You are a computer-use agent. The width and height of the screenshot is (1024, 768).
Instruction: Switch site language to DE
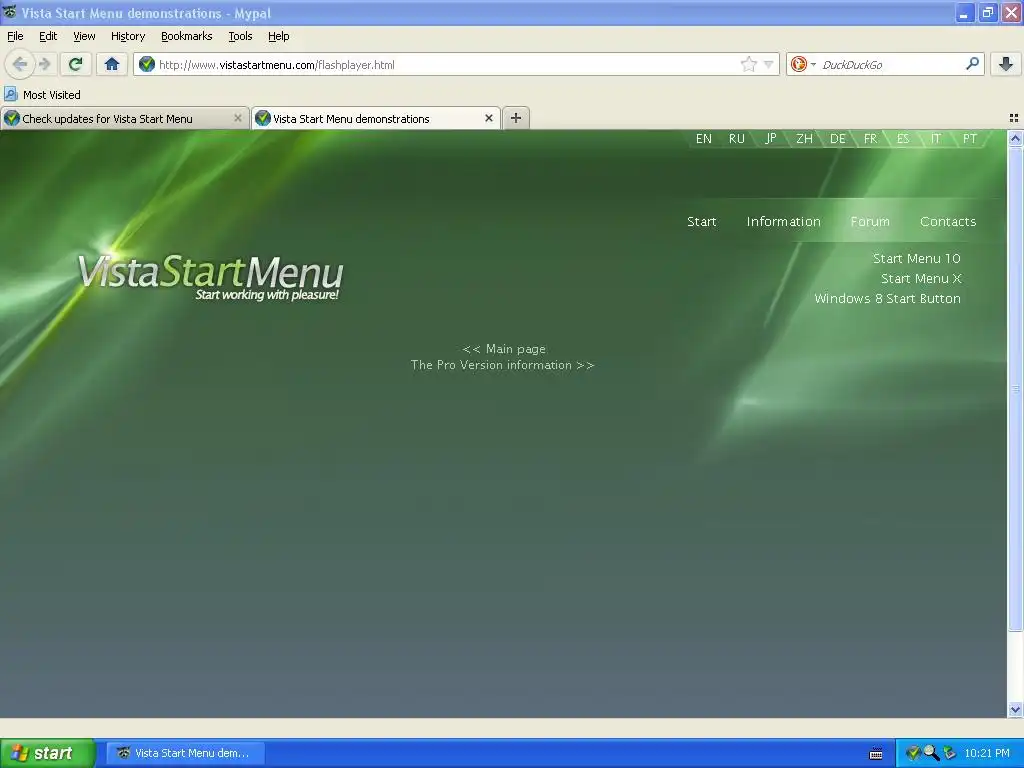(x=837, y=138)
